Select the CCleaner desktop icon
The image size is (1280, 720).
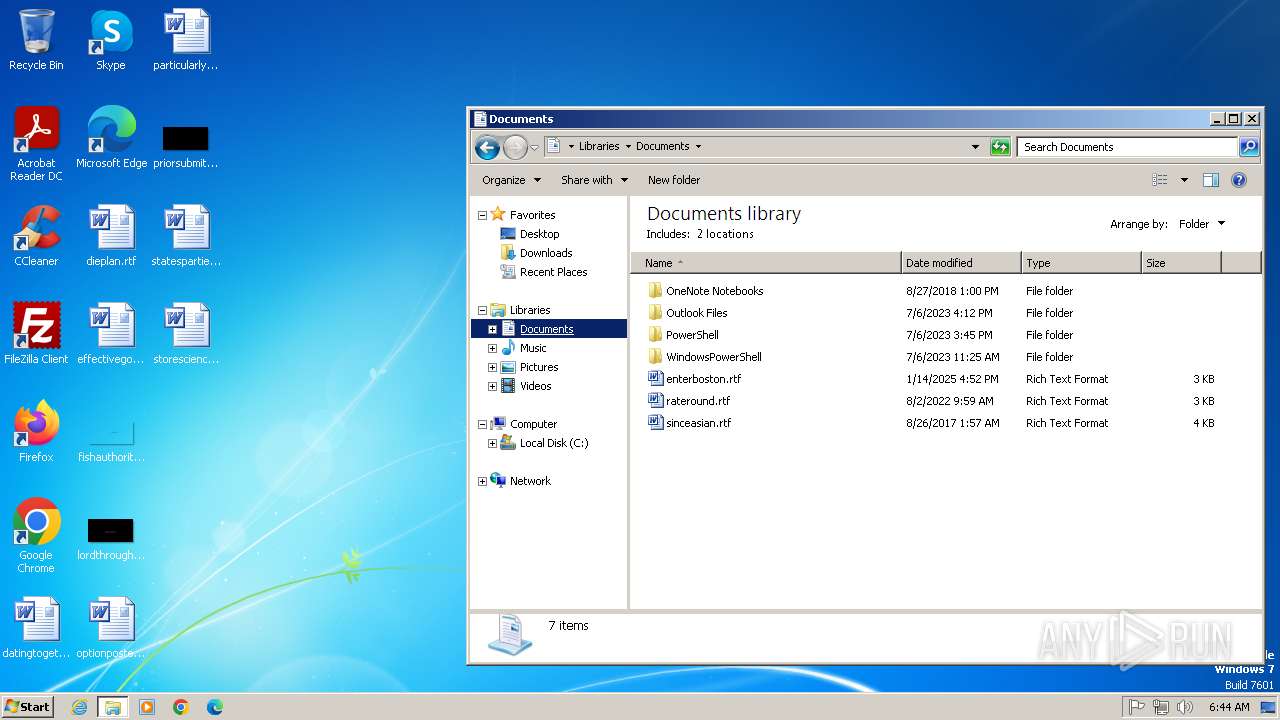click(x=36, y=236)
